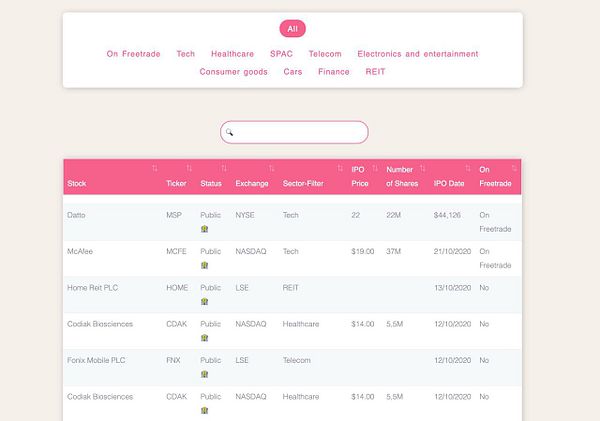The height and width of the screenshot is (421, 600).
Task: Click NASDAQ exchange cell for McAfee
Action: 251,251
